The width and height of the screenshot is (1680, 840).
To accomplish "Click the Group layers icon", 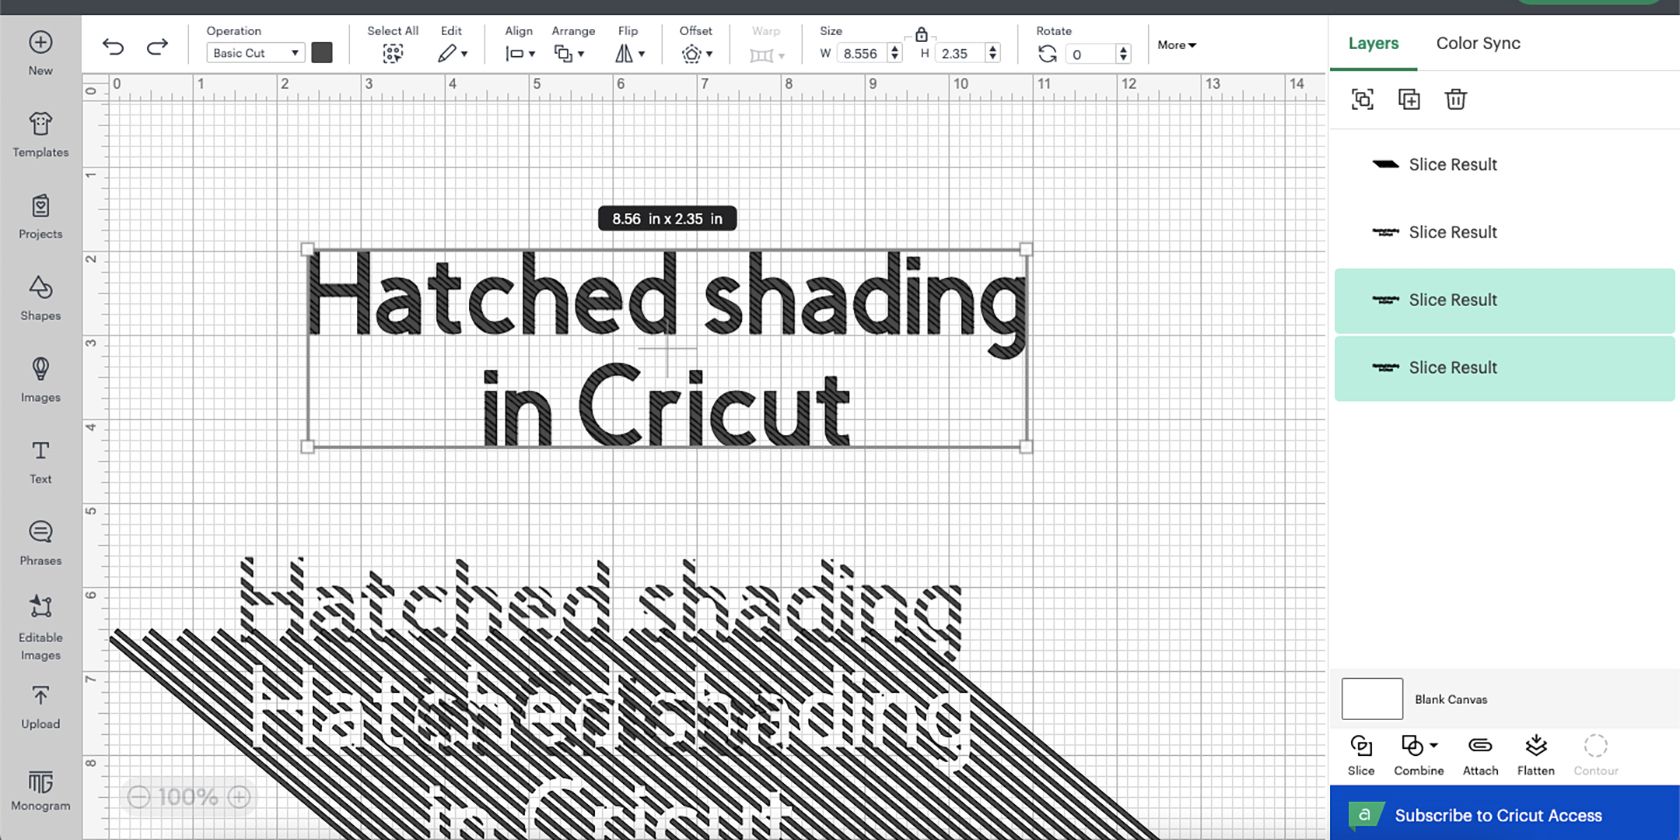I will [1362, 99].
